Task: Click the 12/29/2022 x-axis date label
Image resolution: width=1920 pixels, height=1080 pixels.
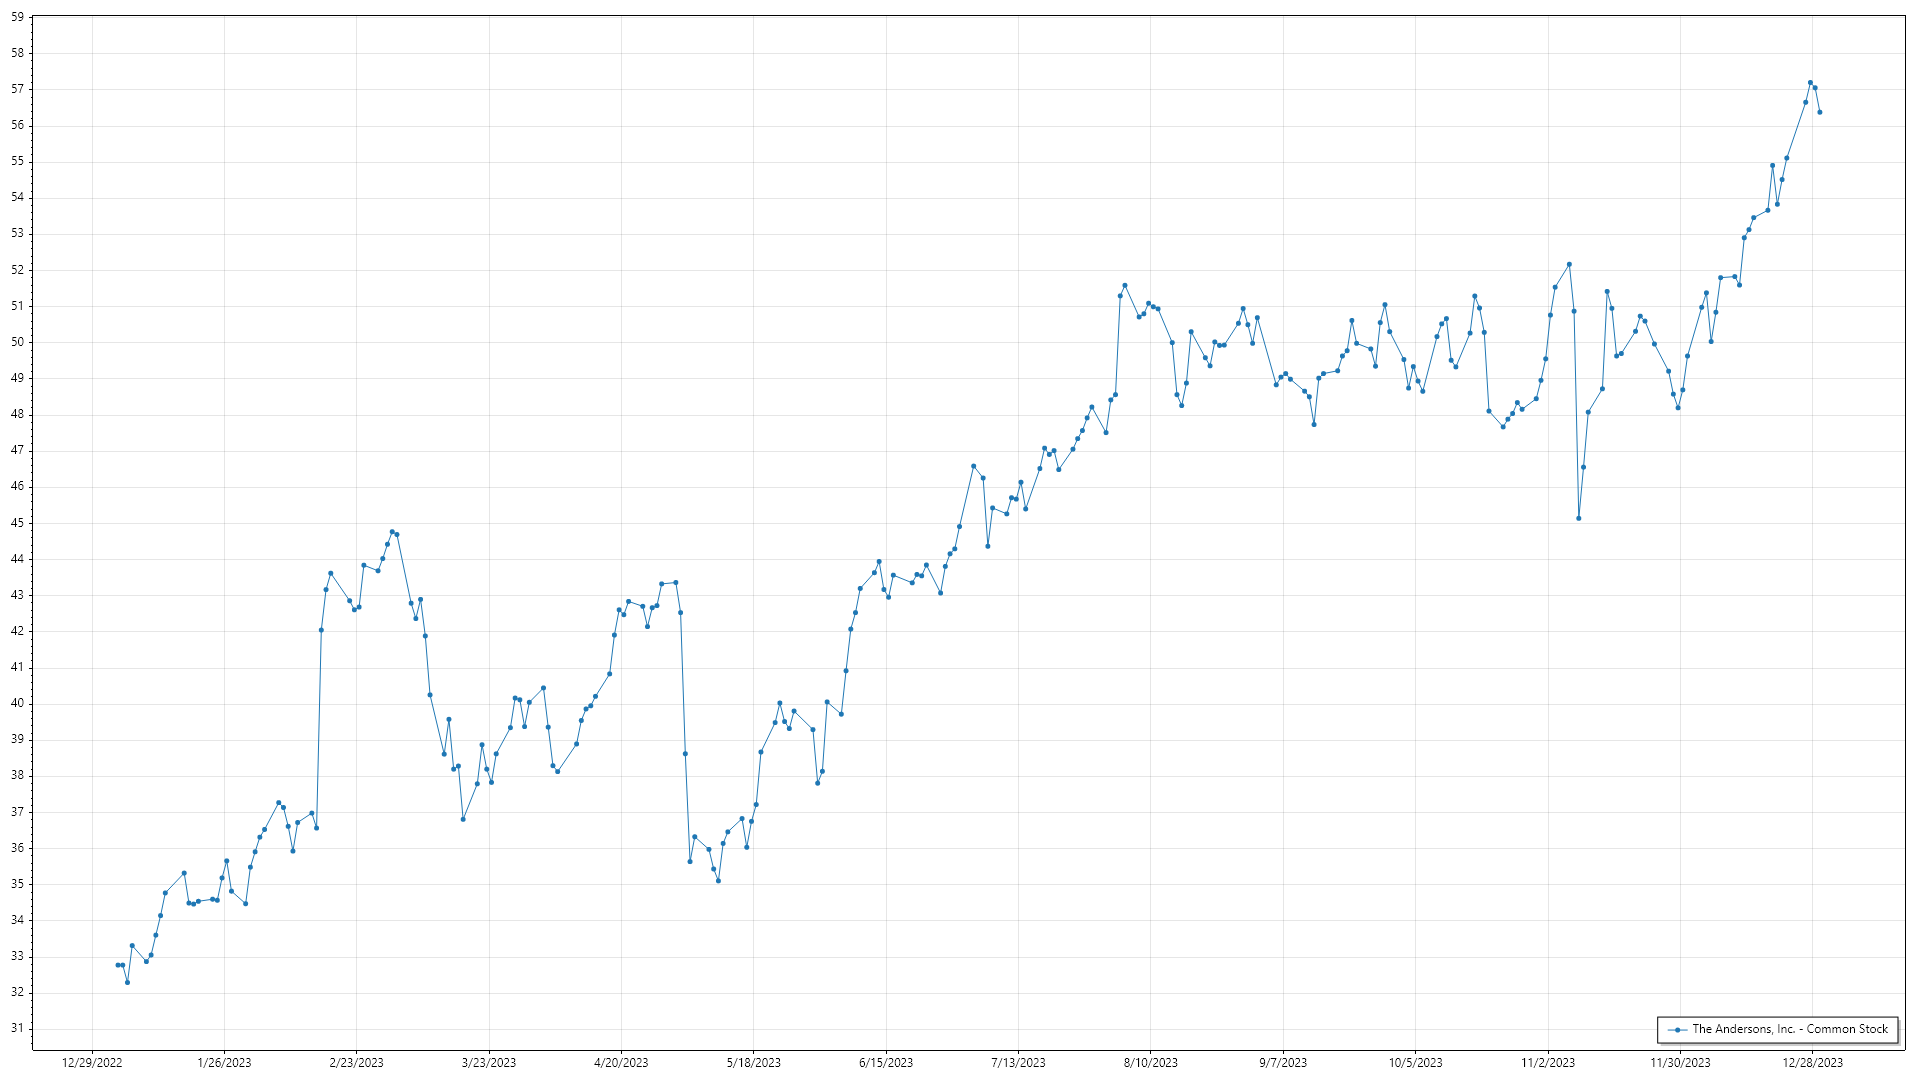Action: click(x=92, y=1063)
